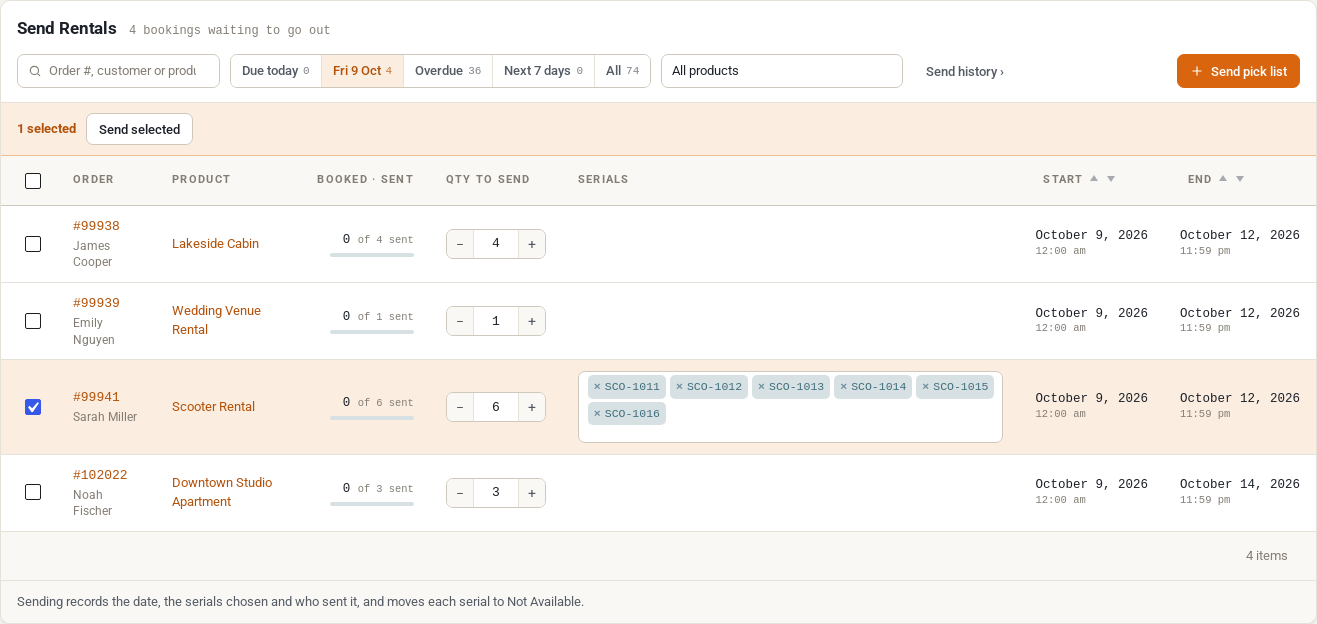Switch to Next 7 days tab
The image size is (1317, 624).
point(543,71)
